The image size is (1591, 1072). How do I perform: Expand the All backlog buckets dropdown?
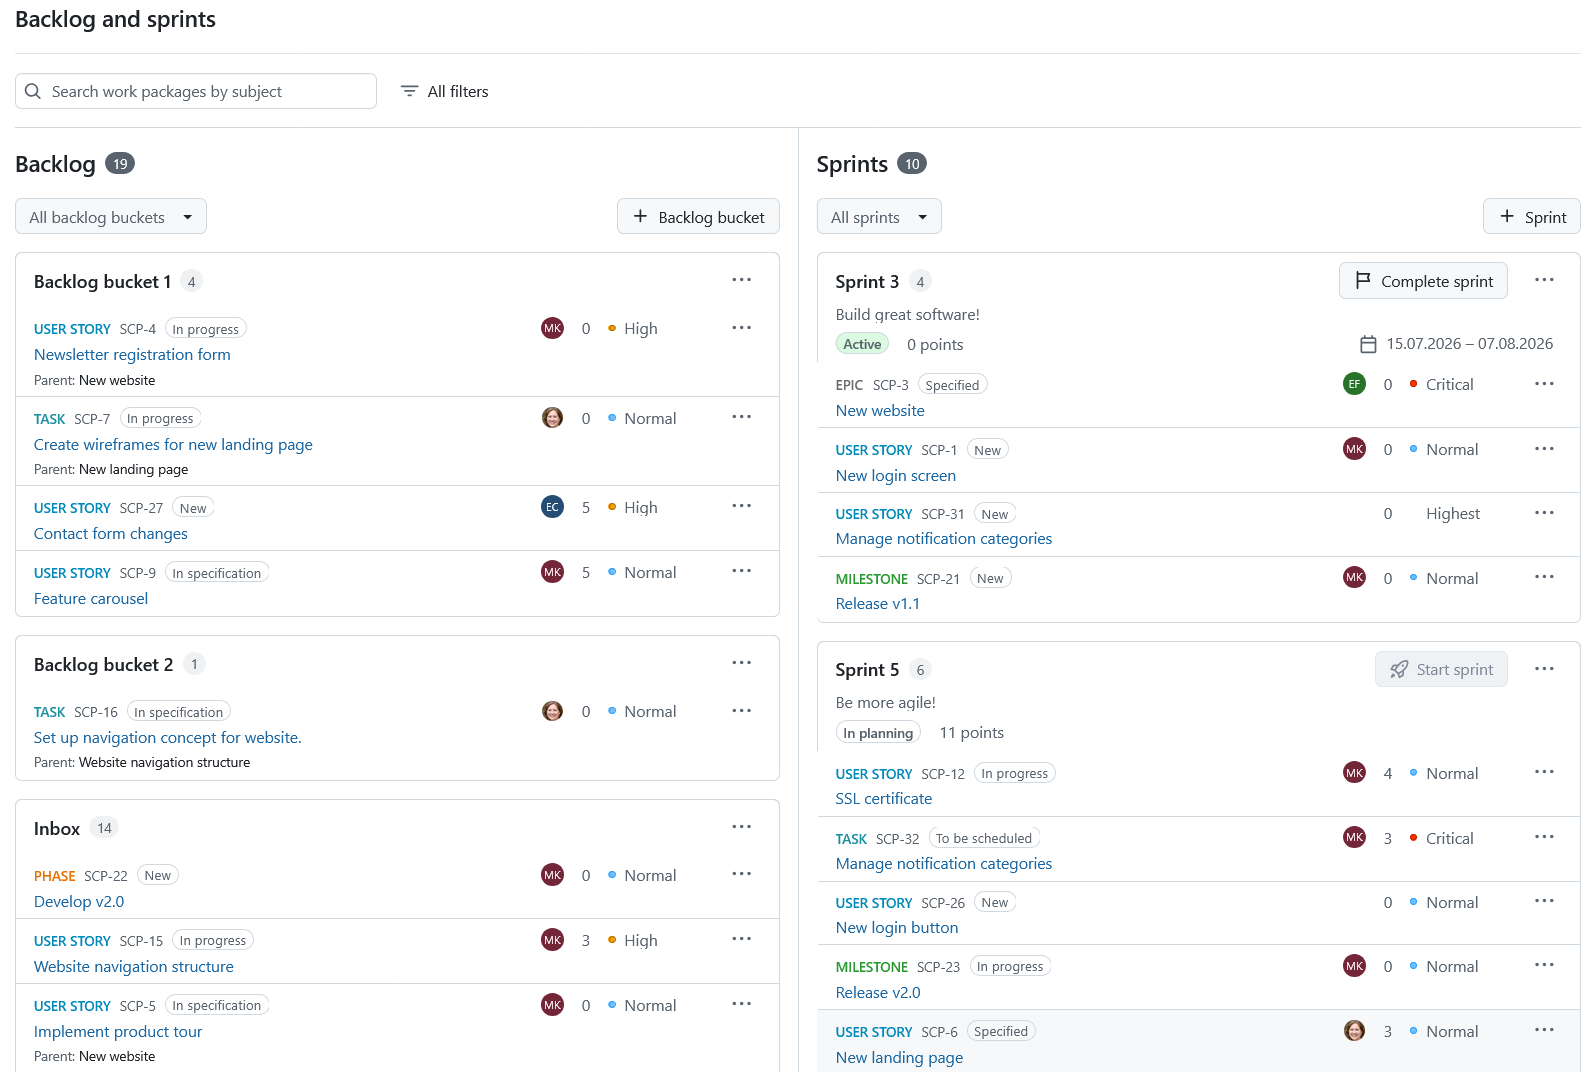click(x=111, y=217)
